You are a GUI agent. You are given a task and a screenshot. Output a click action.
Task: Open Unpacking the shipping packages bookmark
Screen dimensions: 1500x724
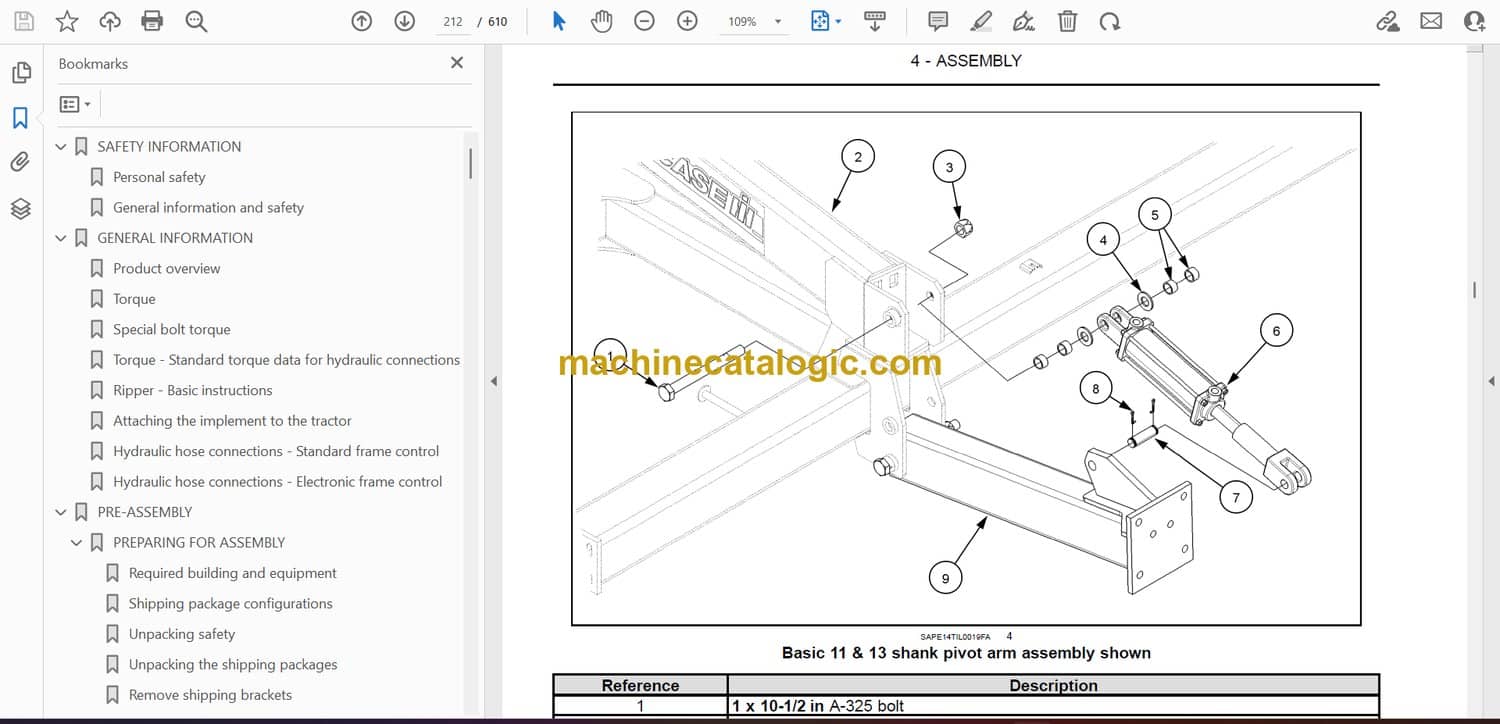pos(233,665)
